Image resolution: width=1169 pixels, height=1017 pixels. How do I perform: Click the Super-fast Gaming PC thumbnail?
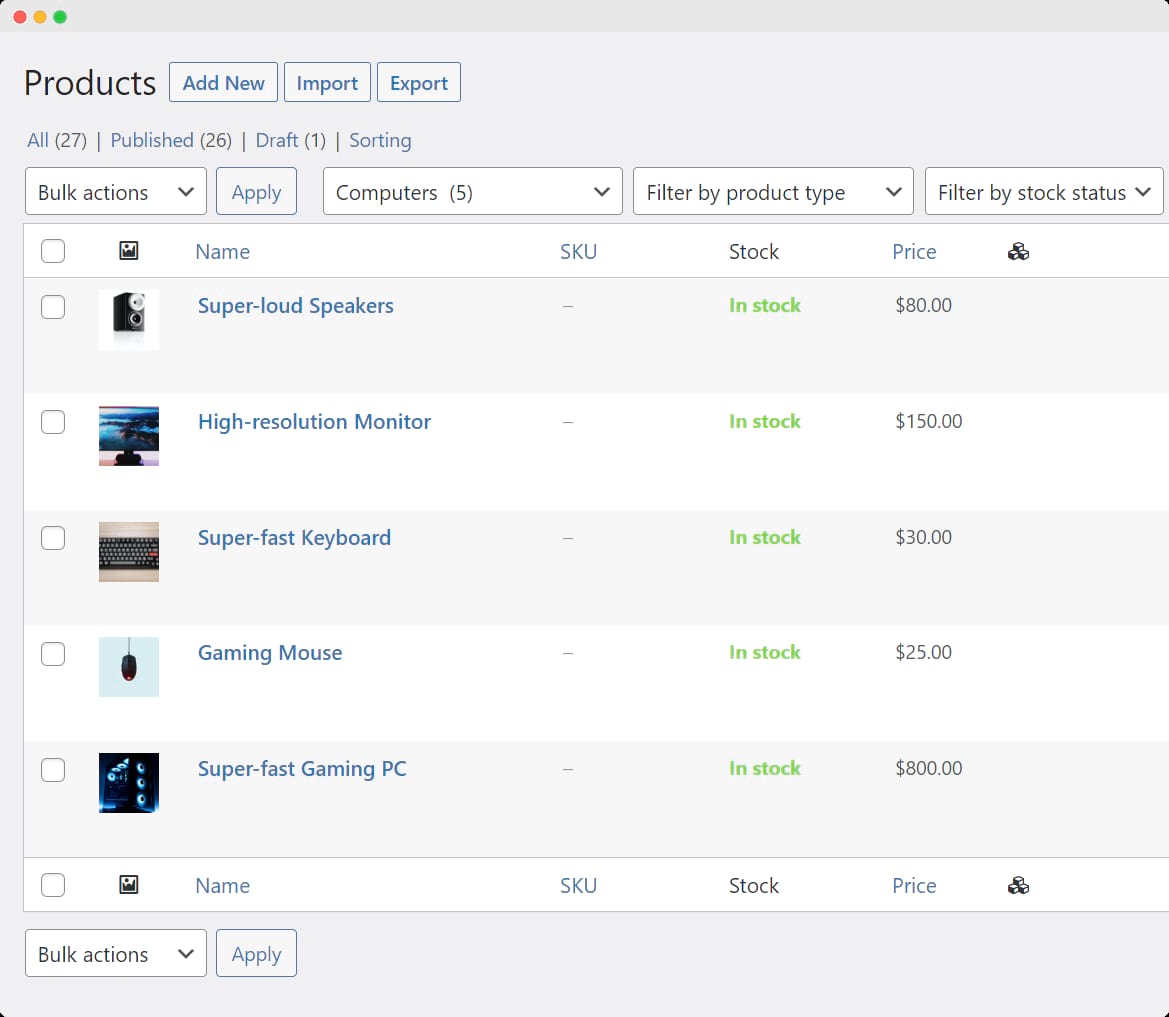[x=128, y=783]
